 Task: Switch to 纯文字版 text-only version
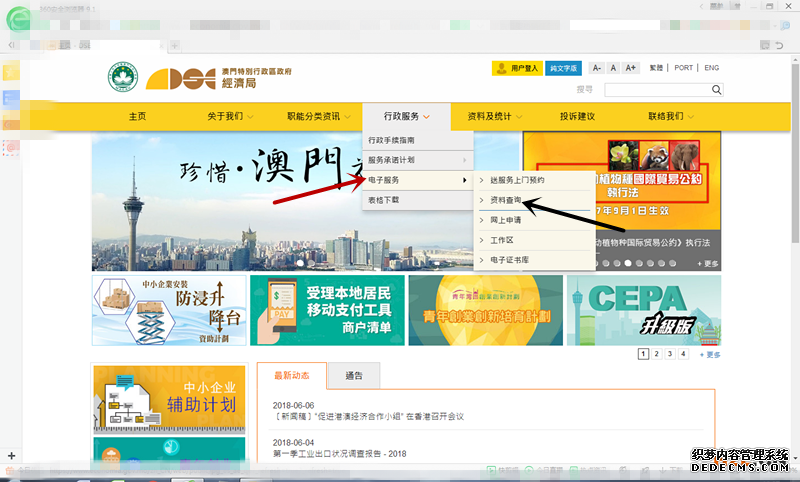point(563,68)
